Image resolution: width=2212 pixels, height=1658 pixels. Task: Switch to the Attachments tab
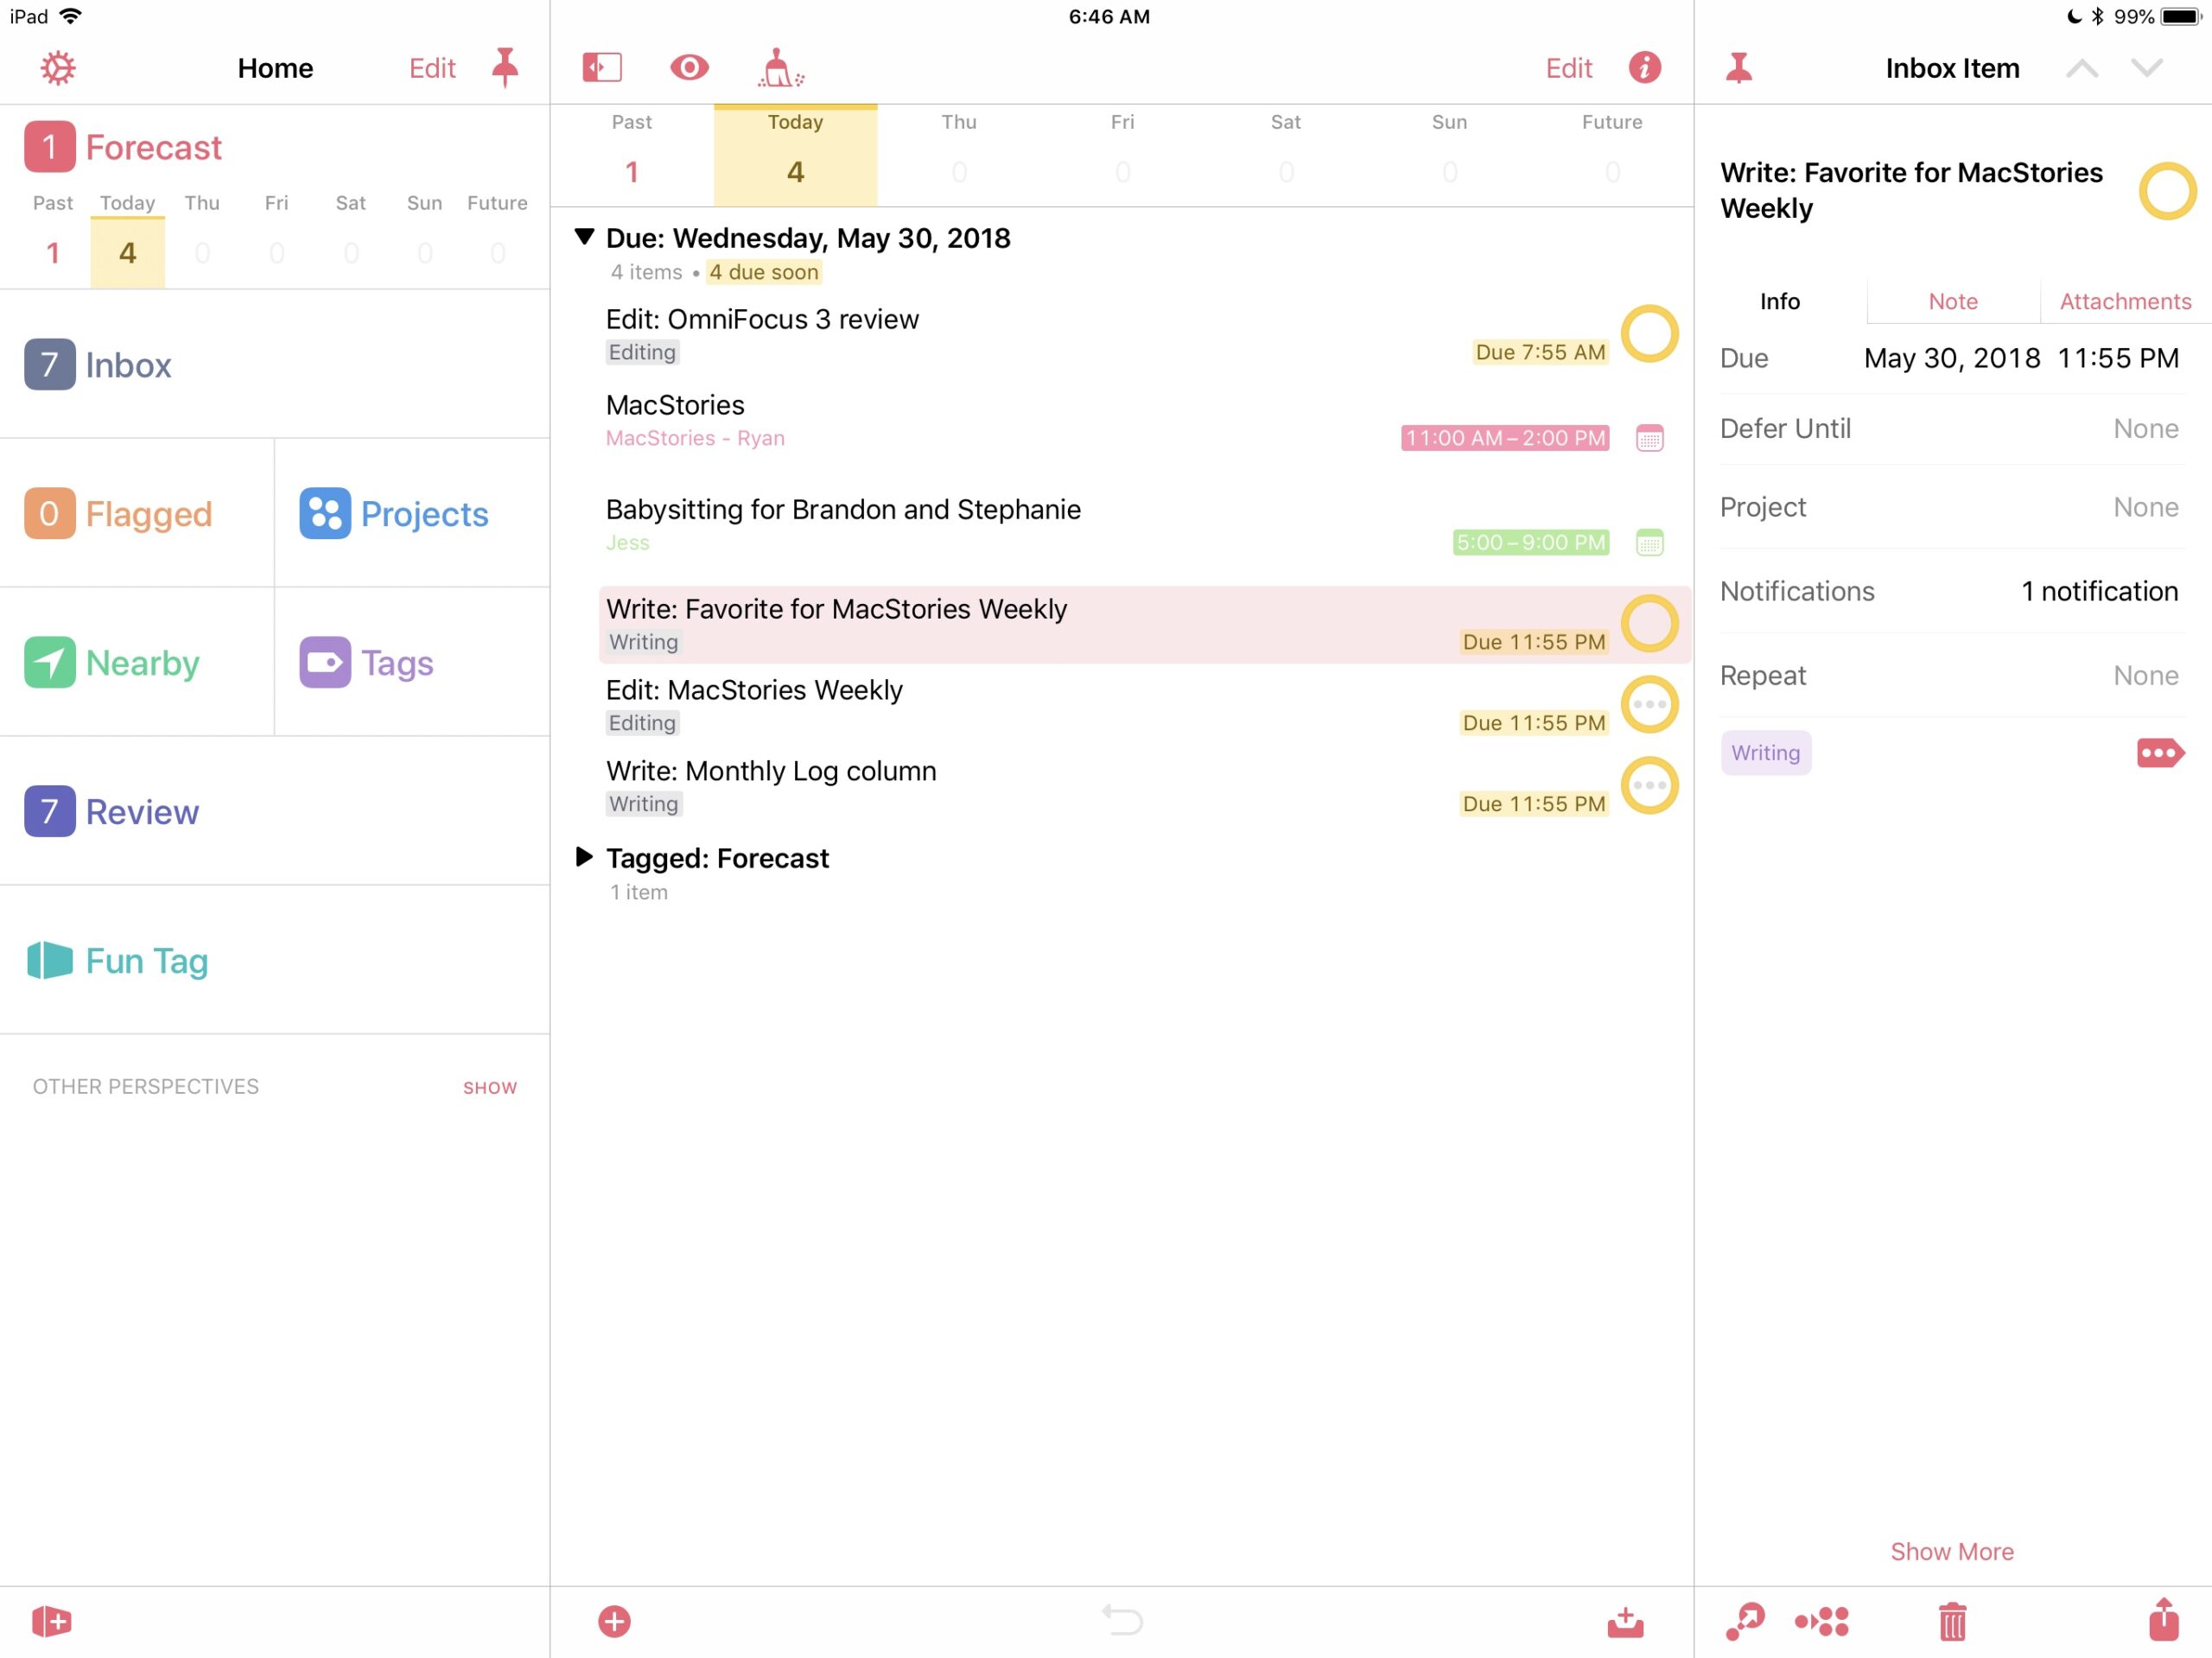tap(2125, 301)
